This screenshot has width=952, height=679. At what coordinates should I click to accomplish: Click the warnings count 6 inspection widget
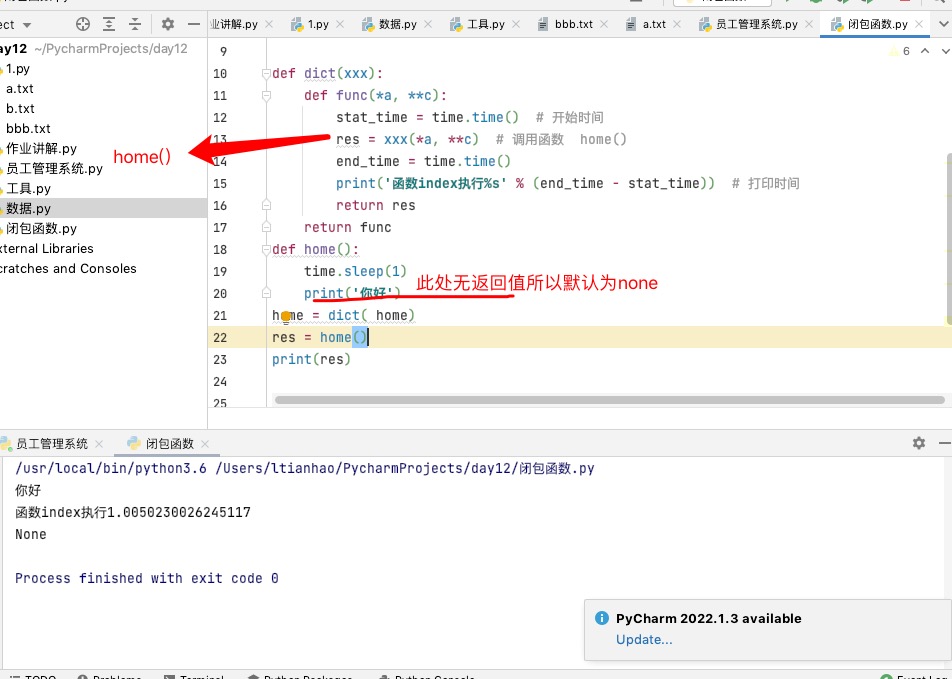(899, 51)
